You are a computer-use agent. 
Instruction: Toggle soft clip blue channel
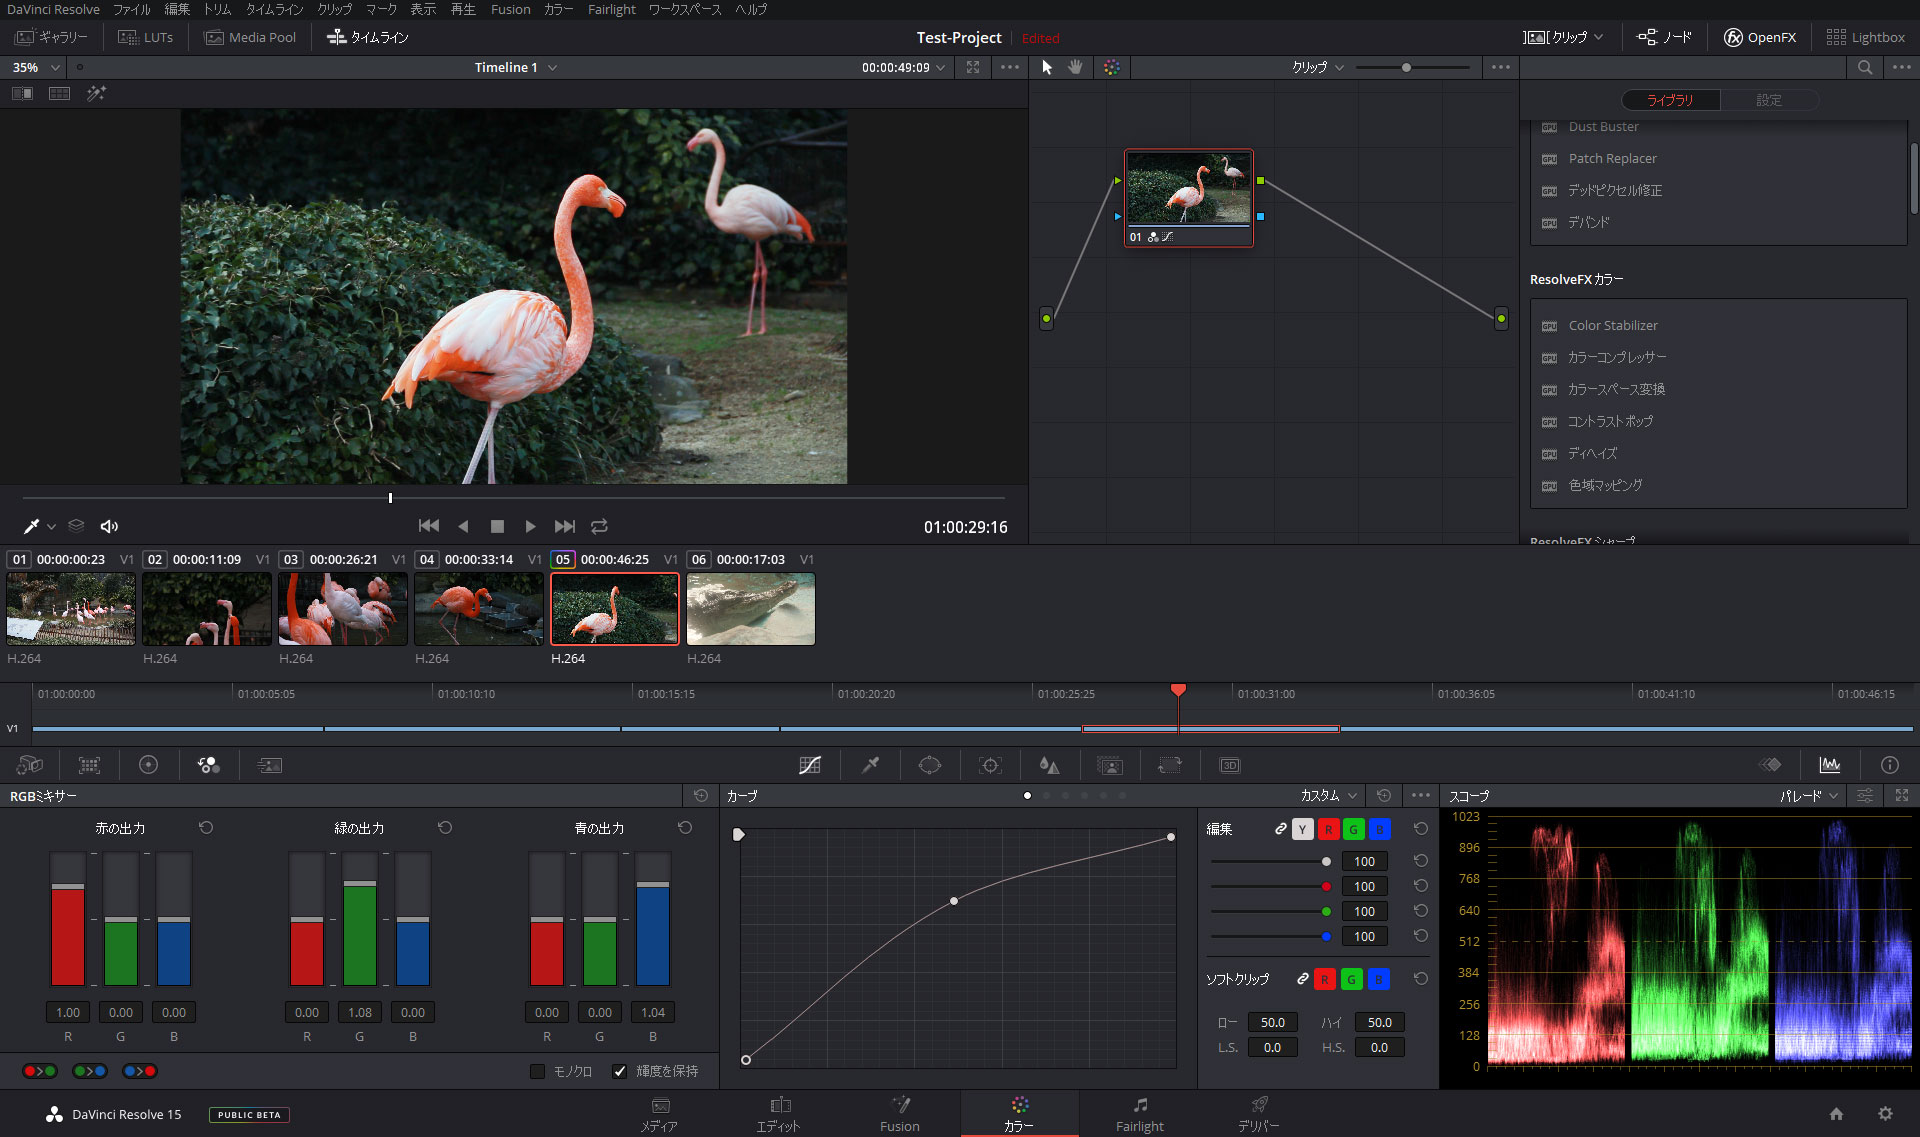(1378, 979)
